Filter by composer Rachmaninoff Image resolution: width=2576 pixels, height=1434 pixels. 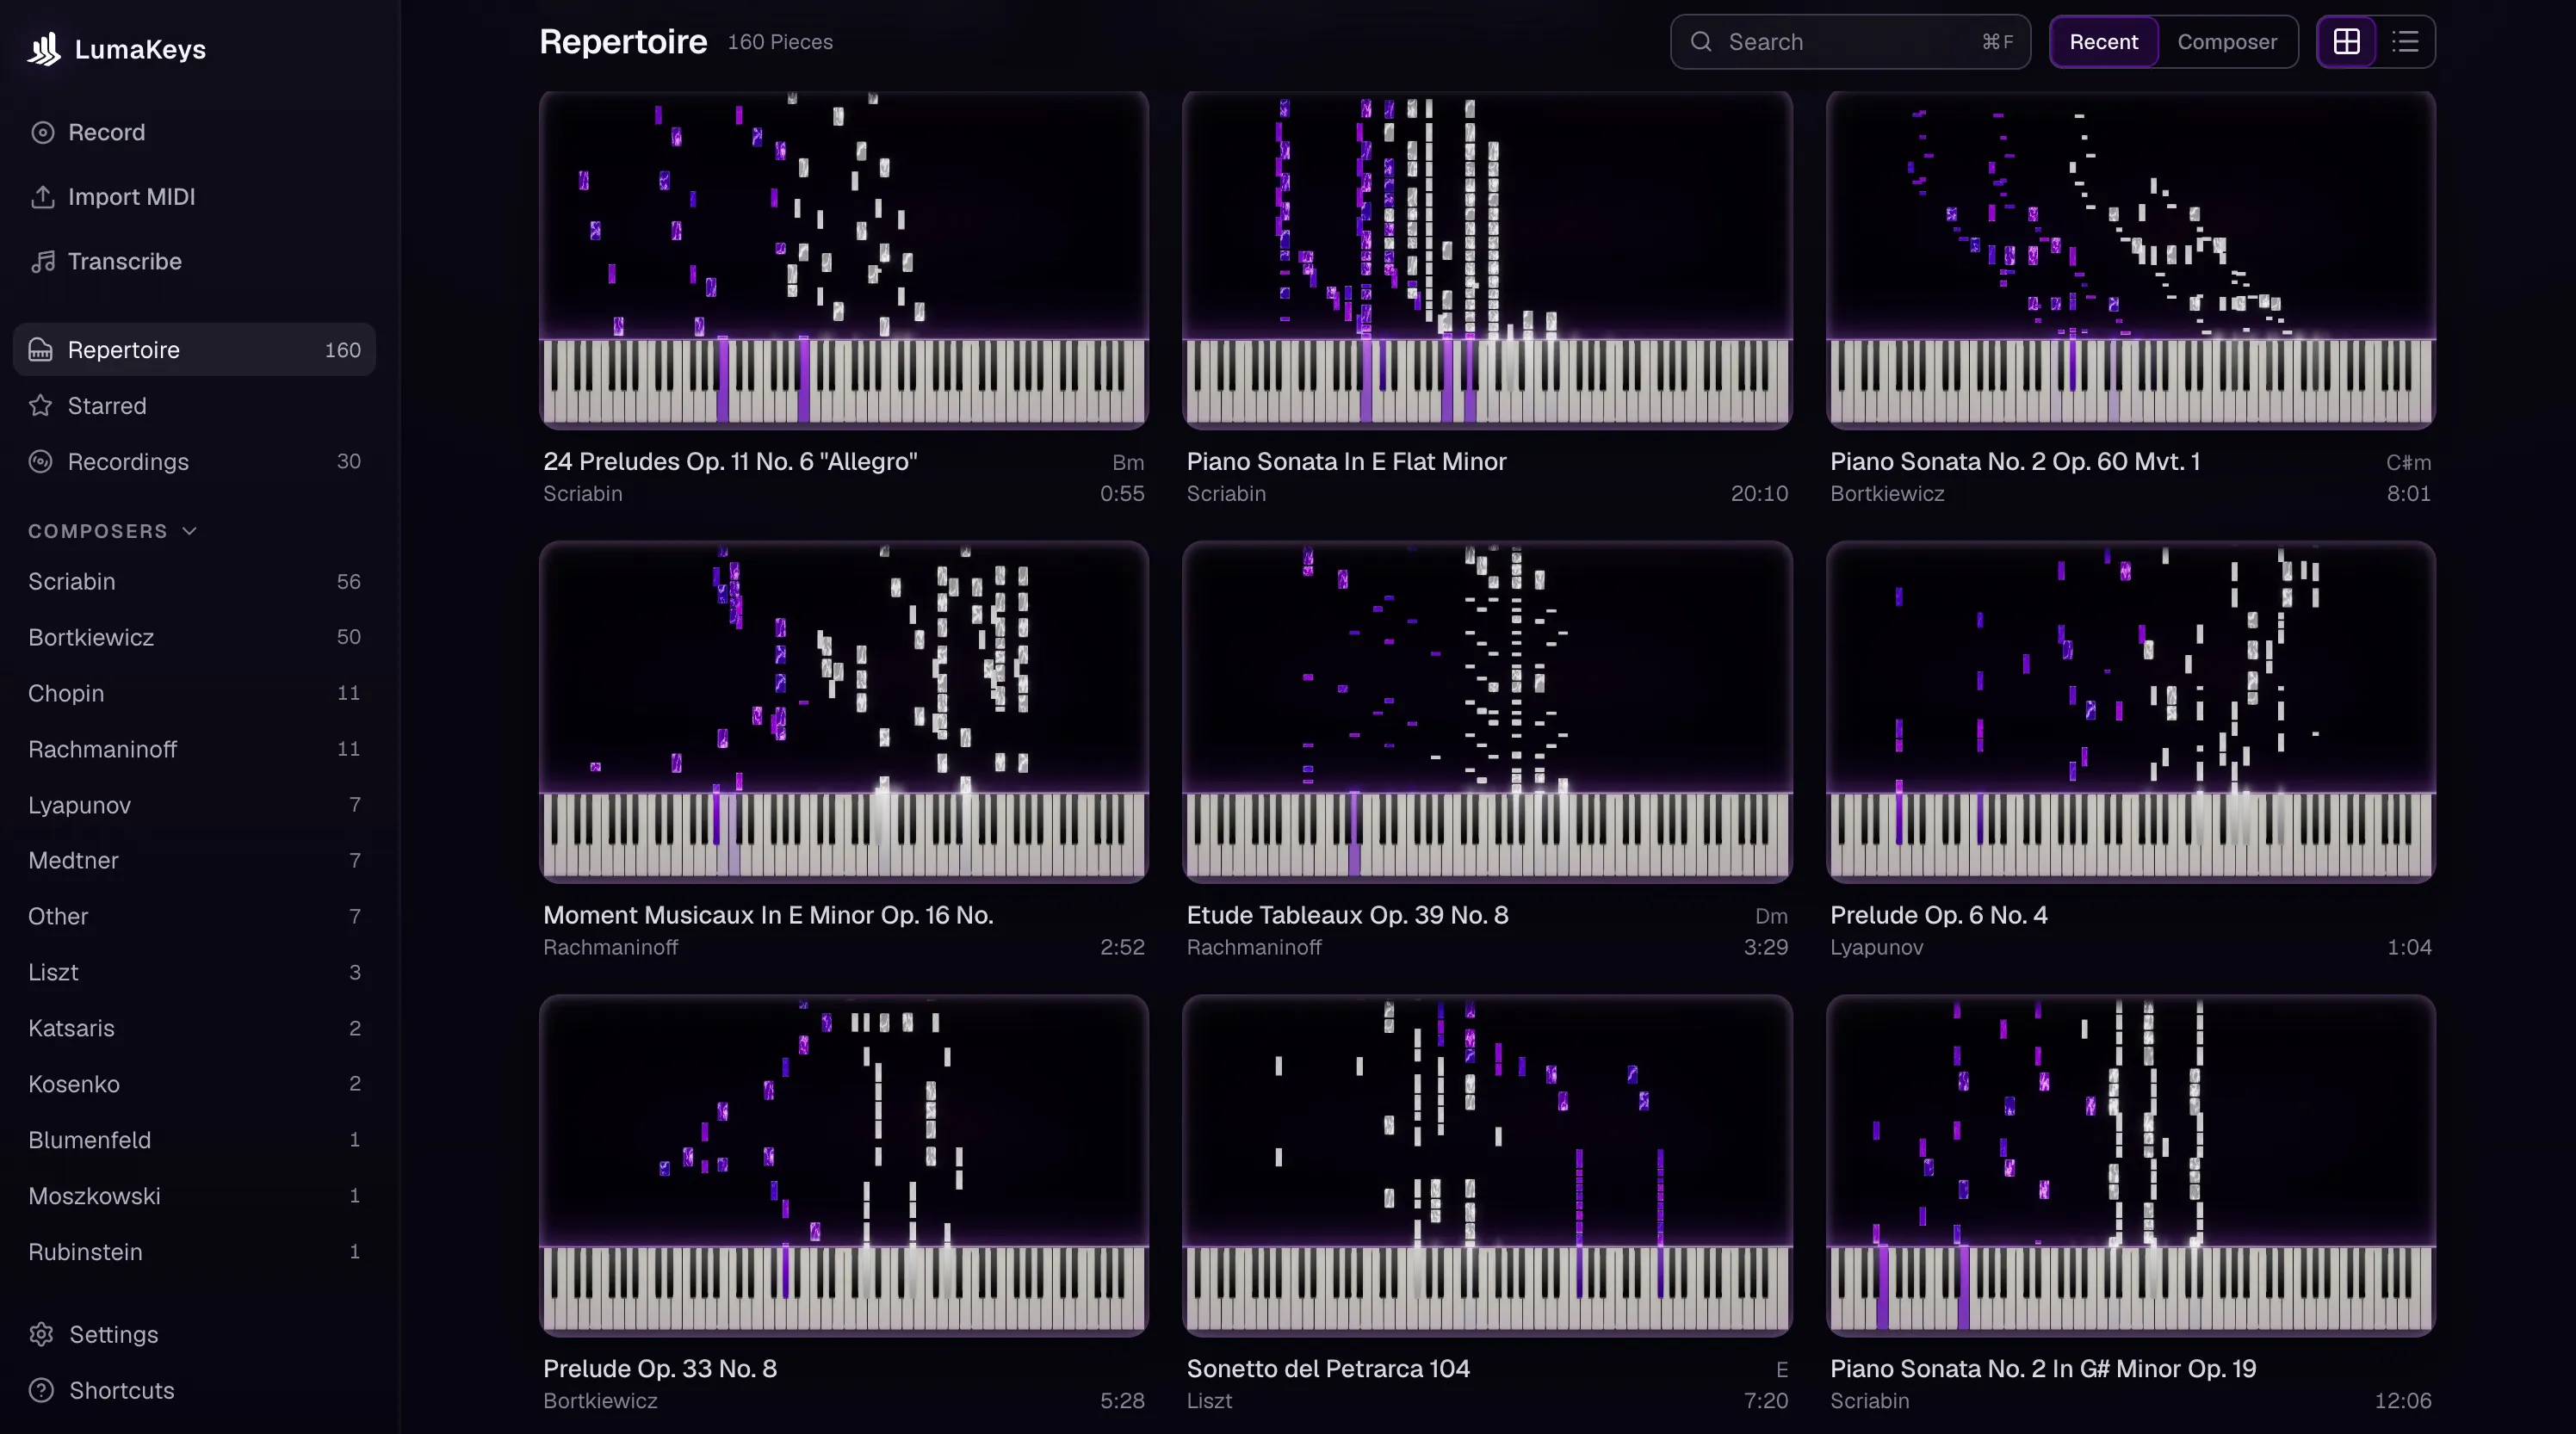194,750
